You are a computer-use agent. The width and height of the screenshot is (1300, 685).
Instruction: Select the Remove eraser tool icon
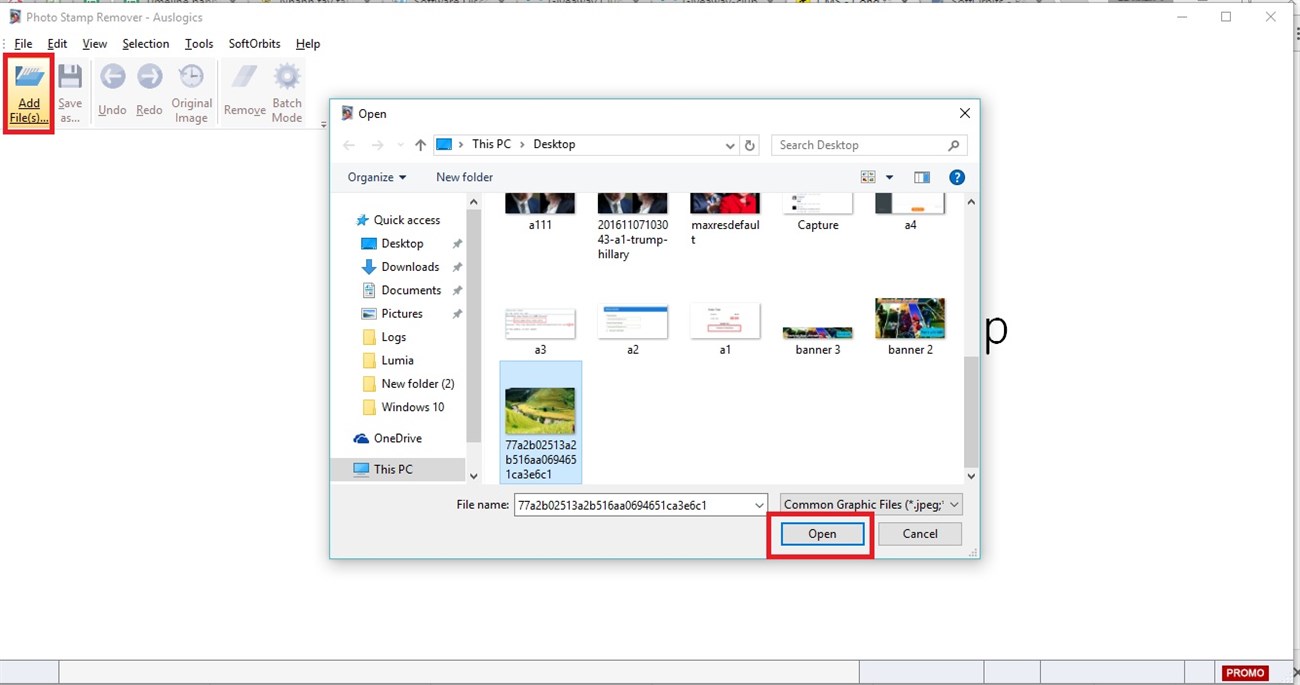pyautogui.click(x=244, y=78)
